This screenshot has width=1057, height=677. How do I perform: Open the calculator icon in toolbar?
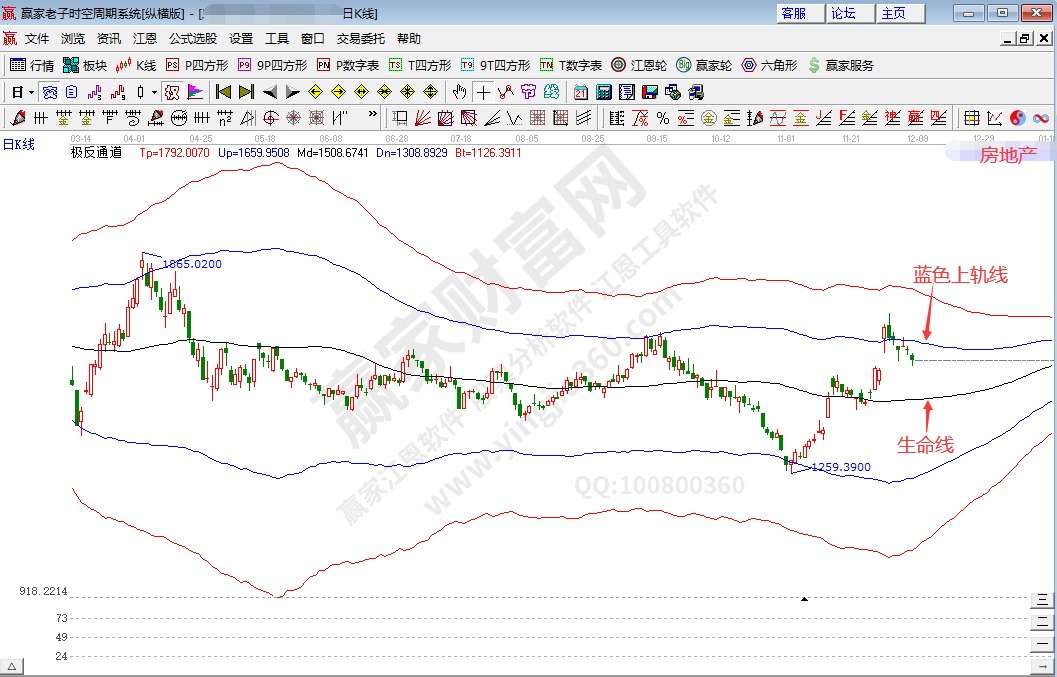(x=603, y=92)
